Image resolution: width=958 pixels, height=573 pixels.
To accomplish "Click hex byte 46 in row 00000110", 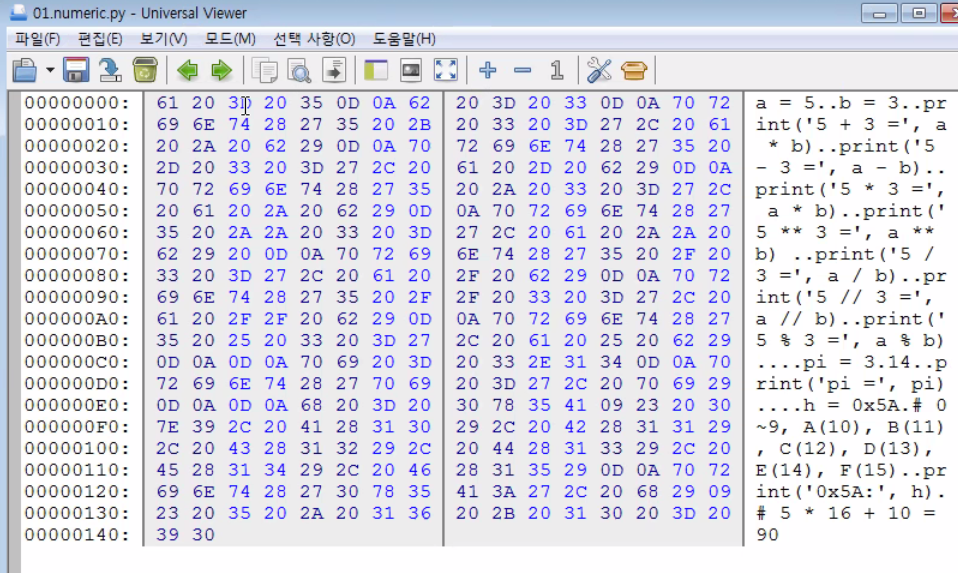I will (420, 470).
